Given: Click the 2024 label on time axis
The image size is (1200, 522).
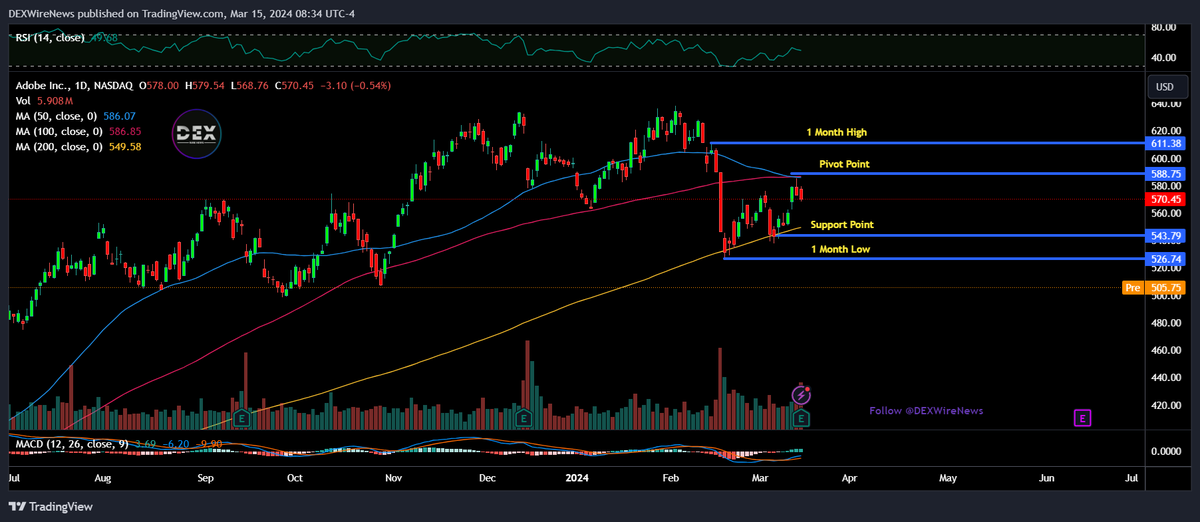Looking at the screenshot, I should coord(577,479).
